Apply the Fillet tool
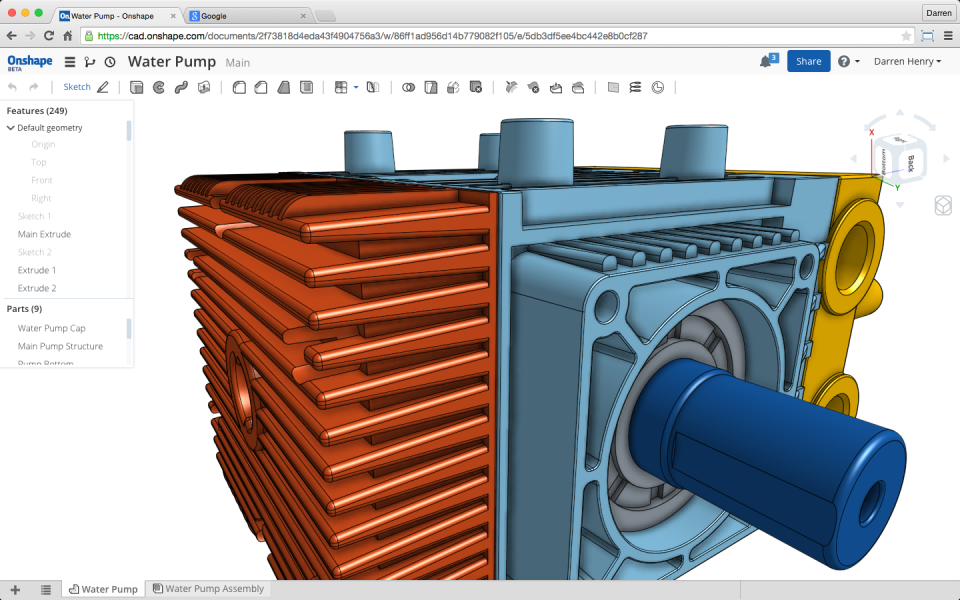 click(x=242, y=87)
